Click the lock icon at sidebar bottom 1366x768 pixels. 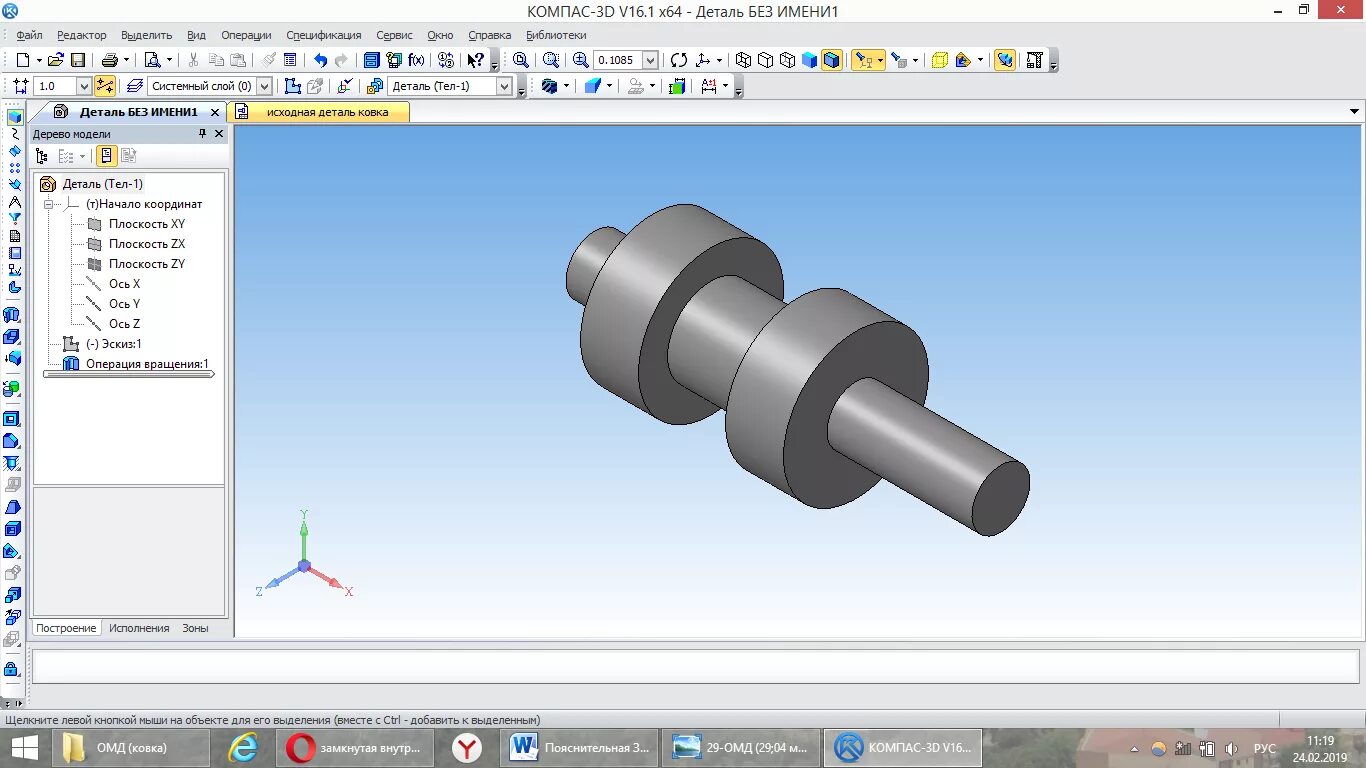(x=12, y=668)
